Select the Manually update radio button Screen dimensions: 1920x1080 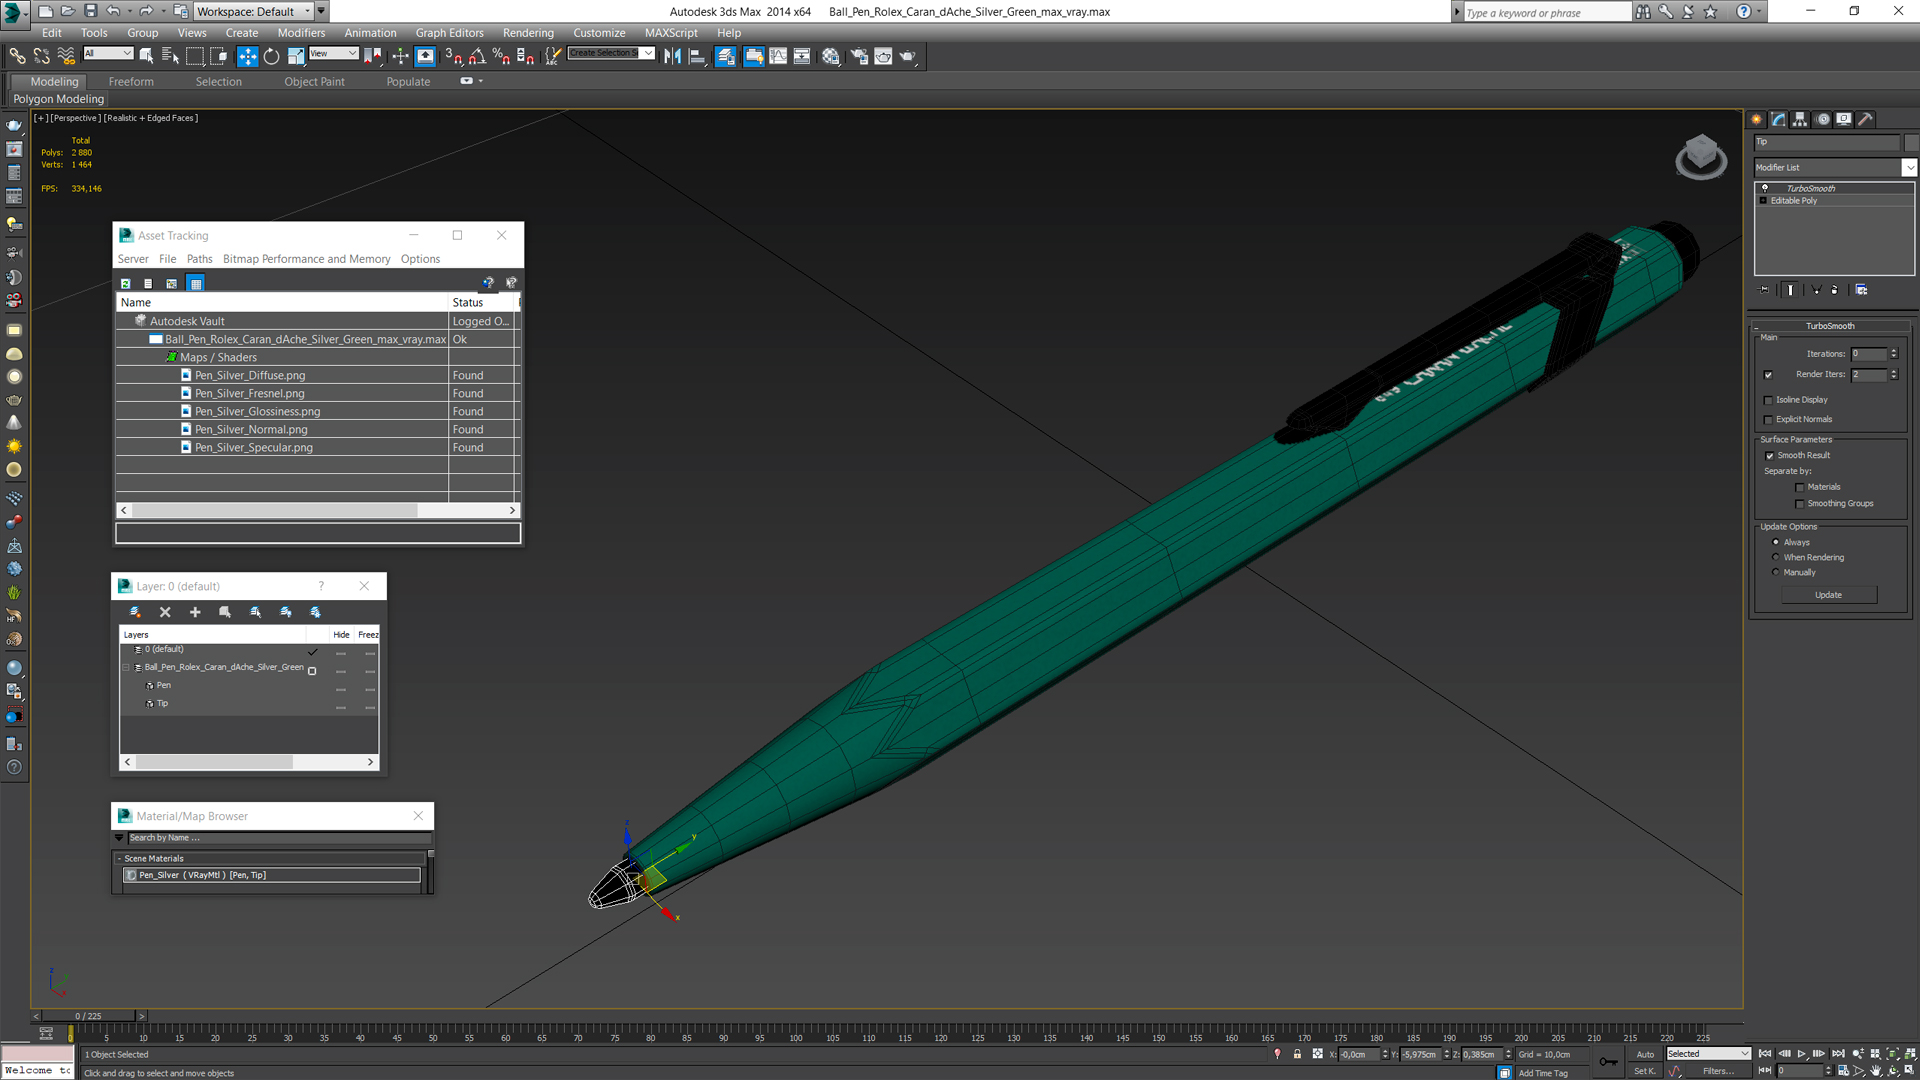tap(1776, 572)
